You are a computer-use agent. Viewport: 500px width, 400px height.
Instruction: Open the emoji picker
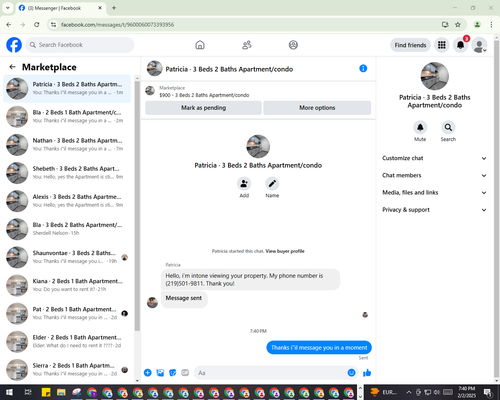(351, 373)
